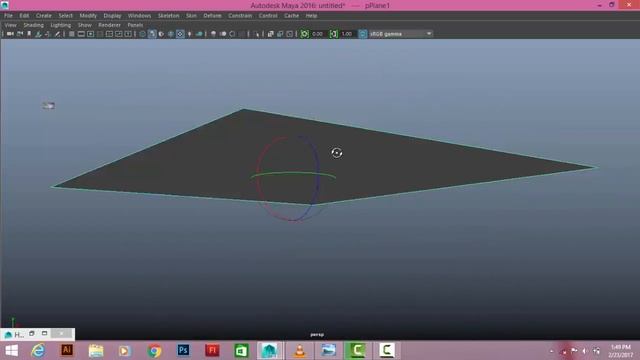
Task: Click the Lock Camera icon
Action: [x=20, y=34]
